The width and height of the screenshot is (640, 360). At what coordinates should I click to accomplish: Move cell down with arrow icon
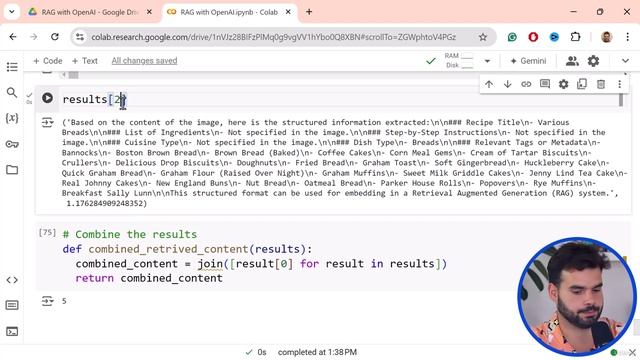pos(507,84)
